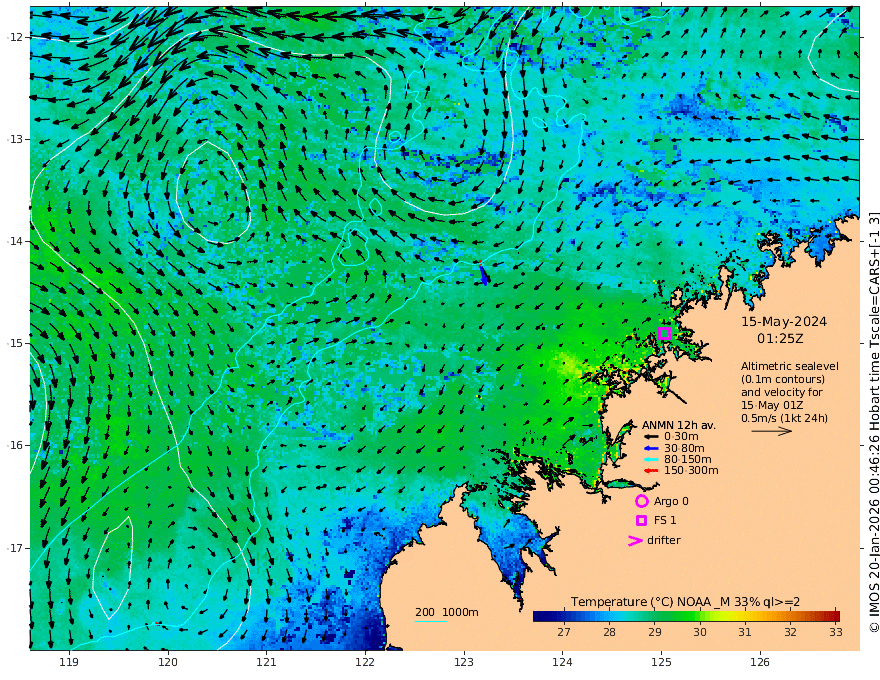Click the 'and velocity for' caption line
This screenshot has height=680, width=880.
(782, 392)
